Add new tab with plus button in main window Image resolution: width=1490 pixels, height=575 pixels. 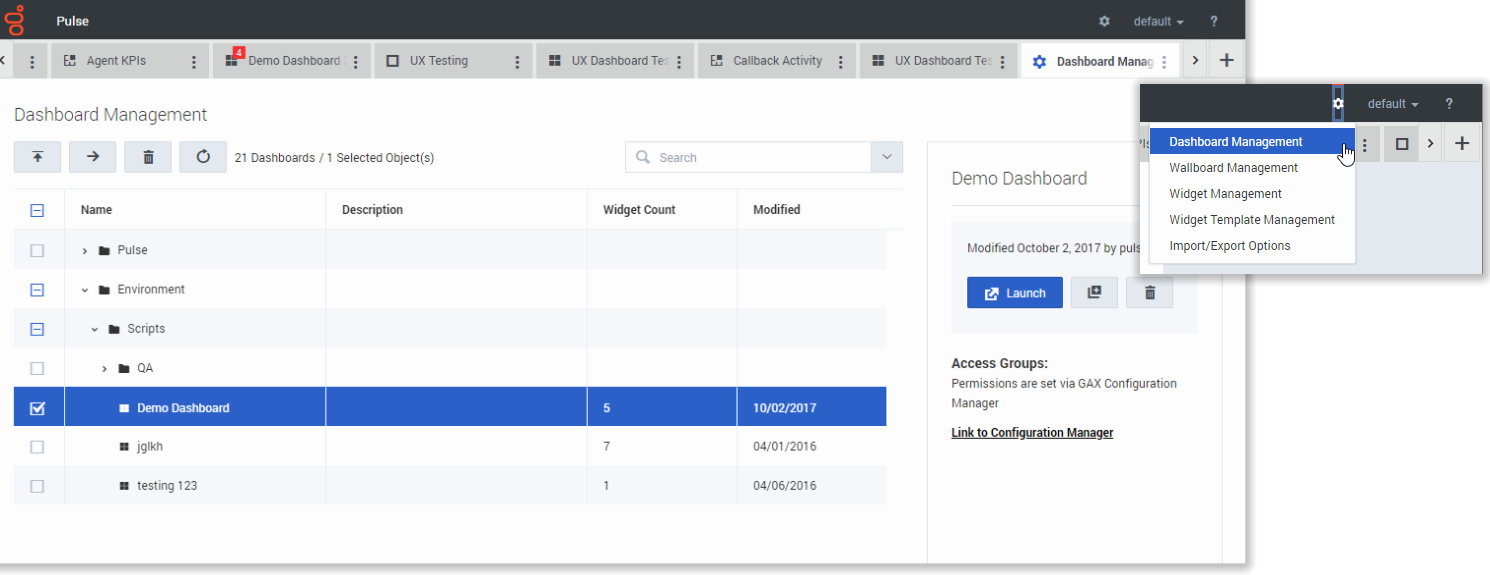[x=1227, y=61]
